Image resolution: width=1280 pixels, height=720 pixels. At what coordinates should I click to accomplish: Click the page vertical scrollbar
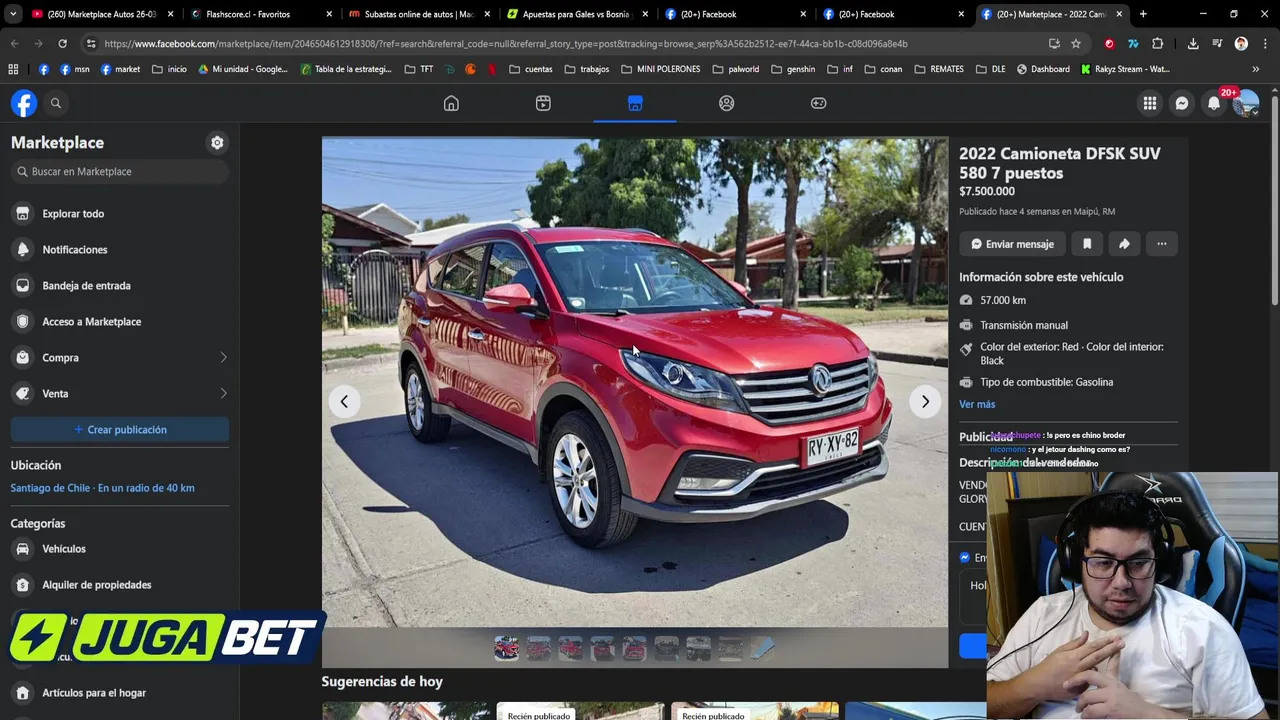[1274, 200]
